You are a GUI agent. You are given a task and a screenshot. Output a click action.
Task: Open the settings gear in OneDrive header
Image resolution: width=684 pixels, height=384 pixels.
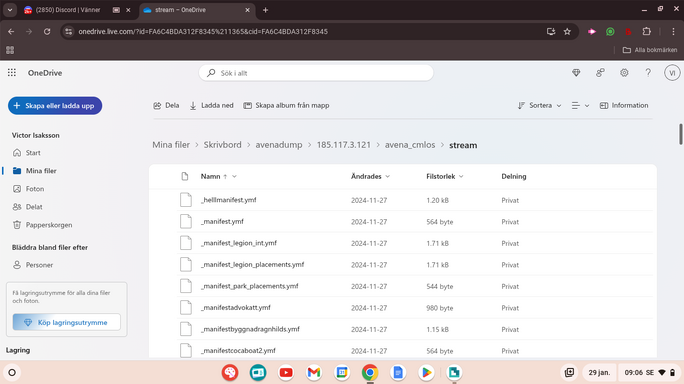[x=624, y=73]
